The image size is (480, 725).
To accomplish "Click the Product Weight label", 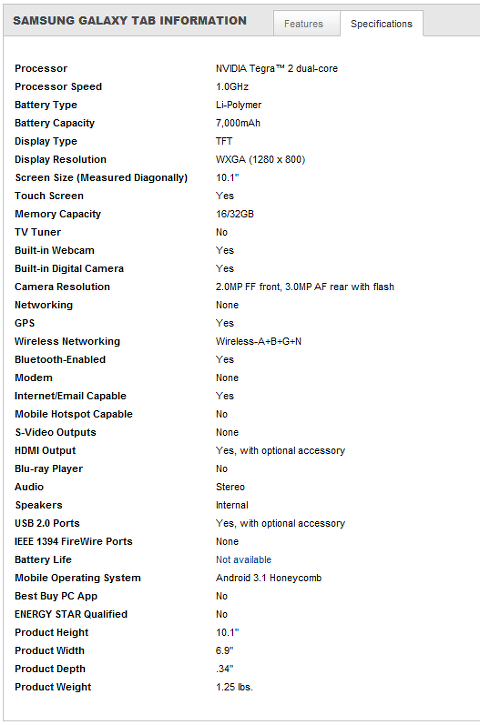I will point(53,687).
